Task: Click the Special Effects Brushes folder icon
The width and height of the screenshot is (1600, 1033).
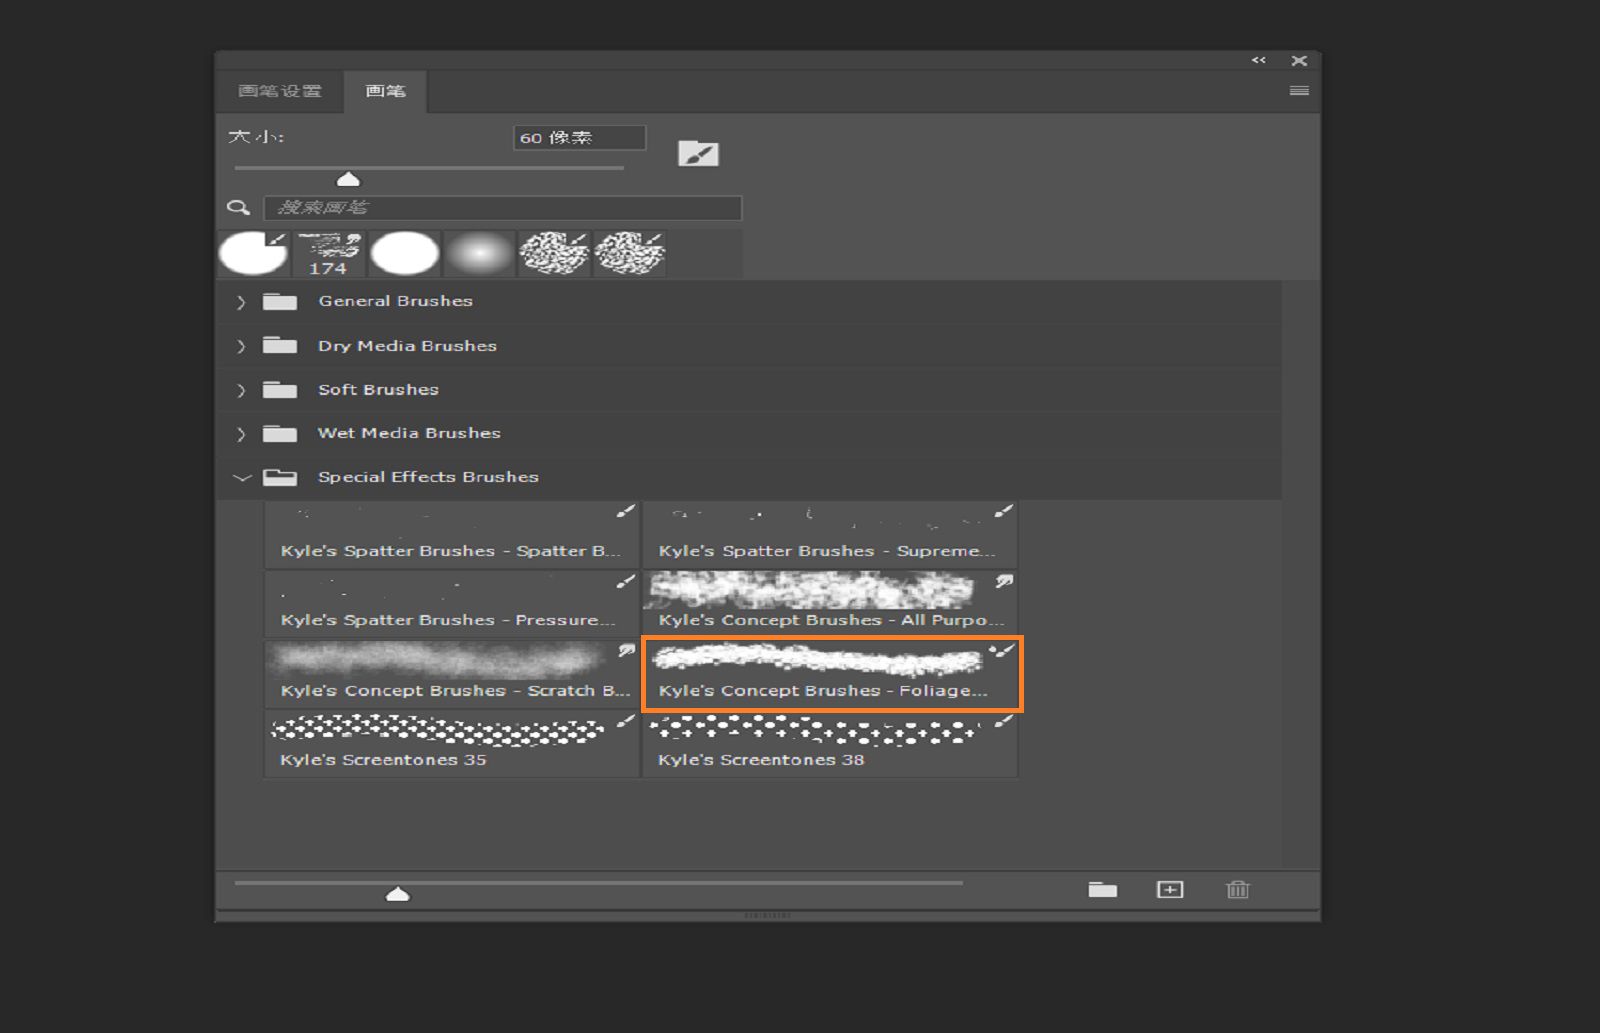Action: pos(280,477)
